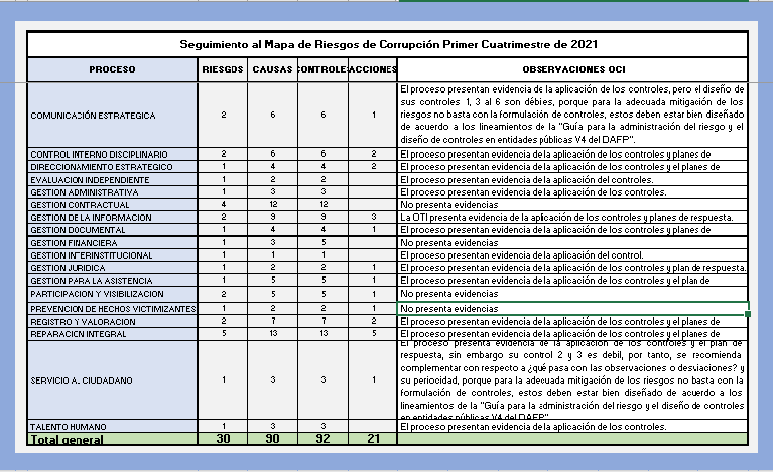Click riesgos value 5 in REPARACION INTEGRAL row
The image size is (773, 472).
pyautogui.click(x=224, y=333)
